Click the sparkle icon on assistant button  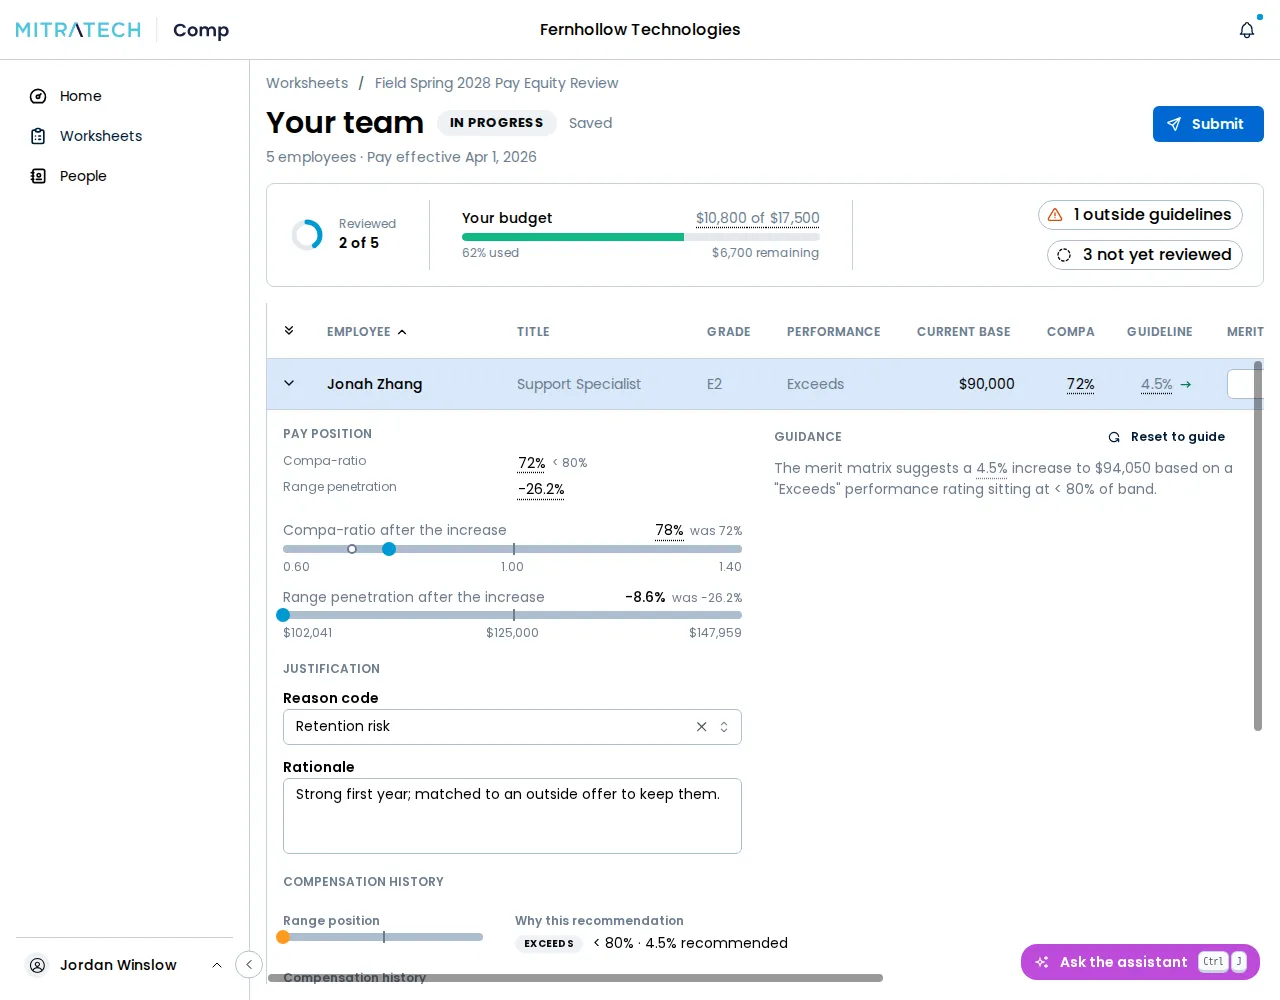pyautogui.click(x=1042, y=962)
